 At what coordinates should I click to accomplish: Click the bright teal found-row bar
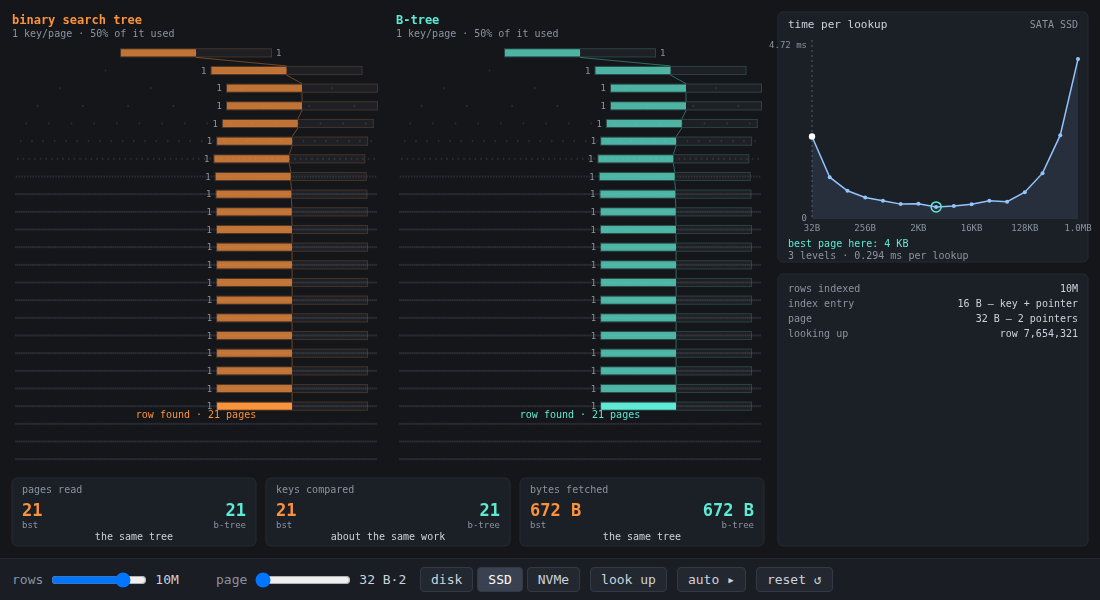638,406
